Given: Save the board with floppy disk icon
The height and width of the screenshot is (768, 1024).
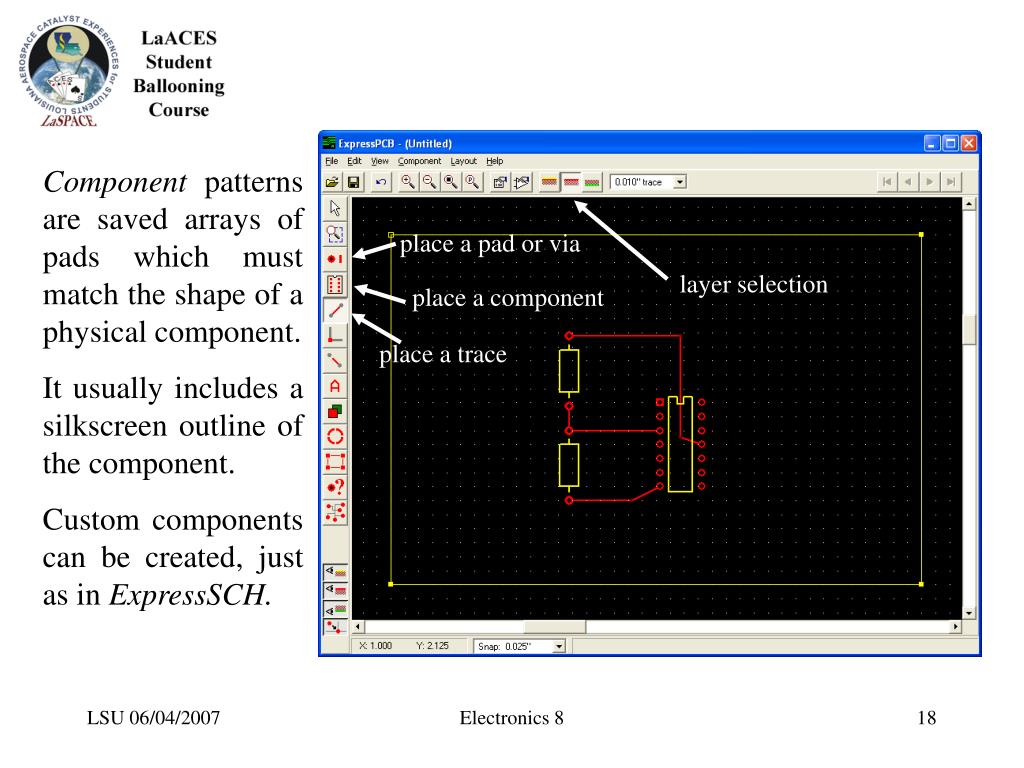Looking at the screenshot, I should point(353,182).
